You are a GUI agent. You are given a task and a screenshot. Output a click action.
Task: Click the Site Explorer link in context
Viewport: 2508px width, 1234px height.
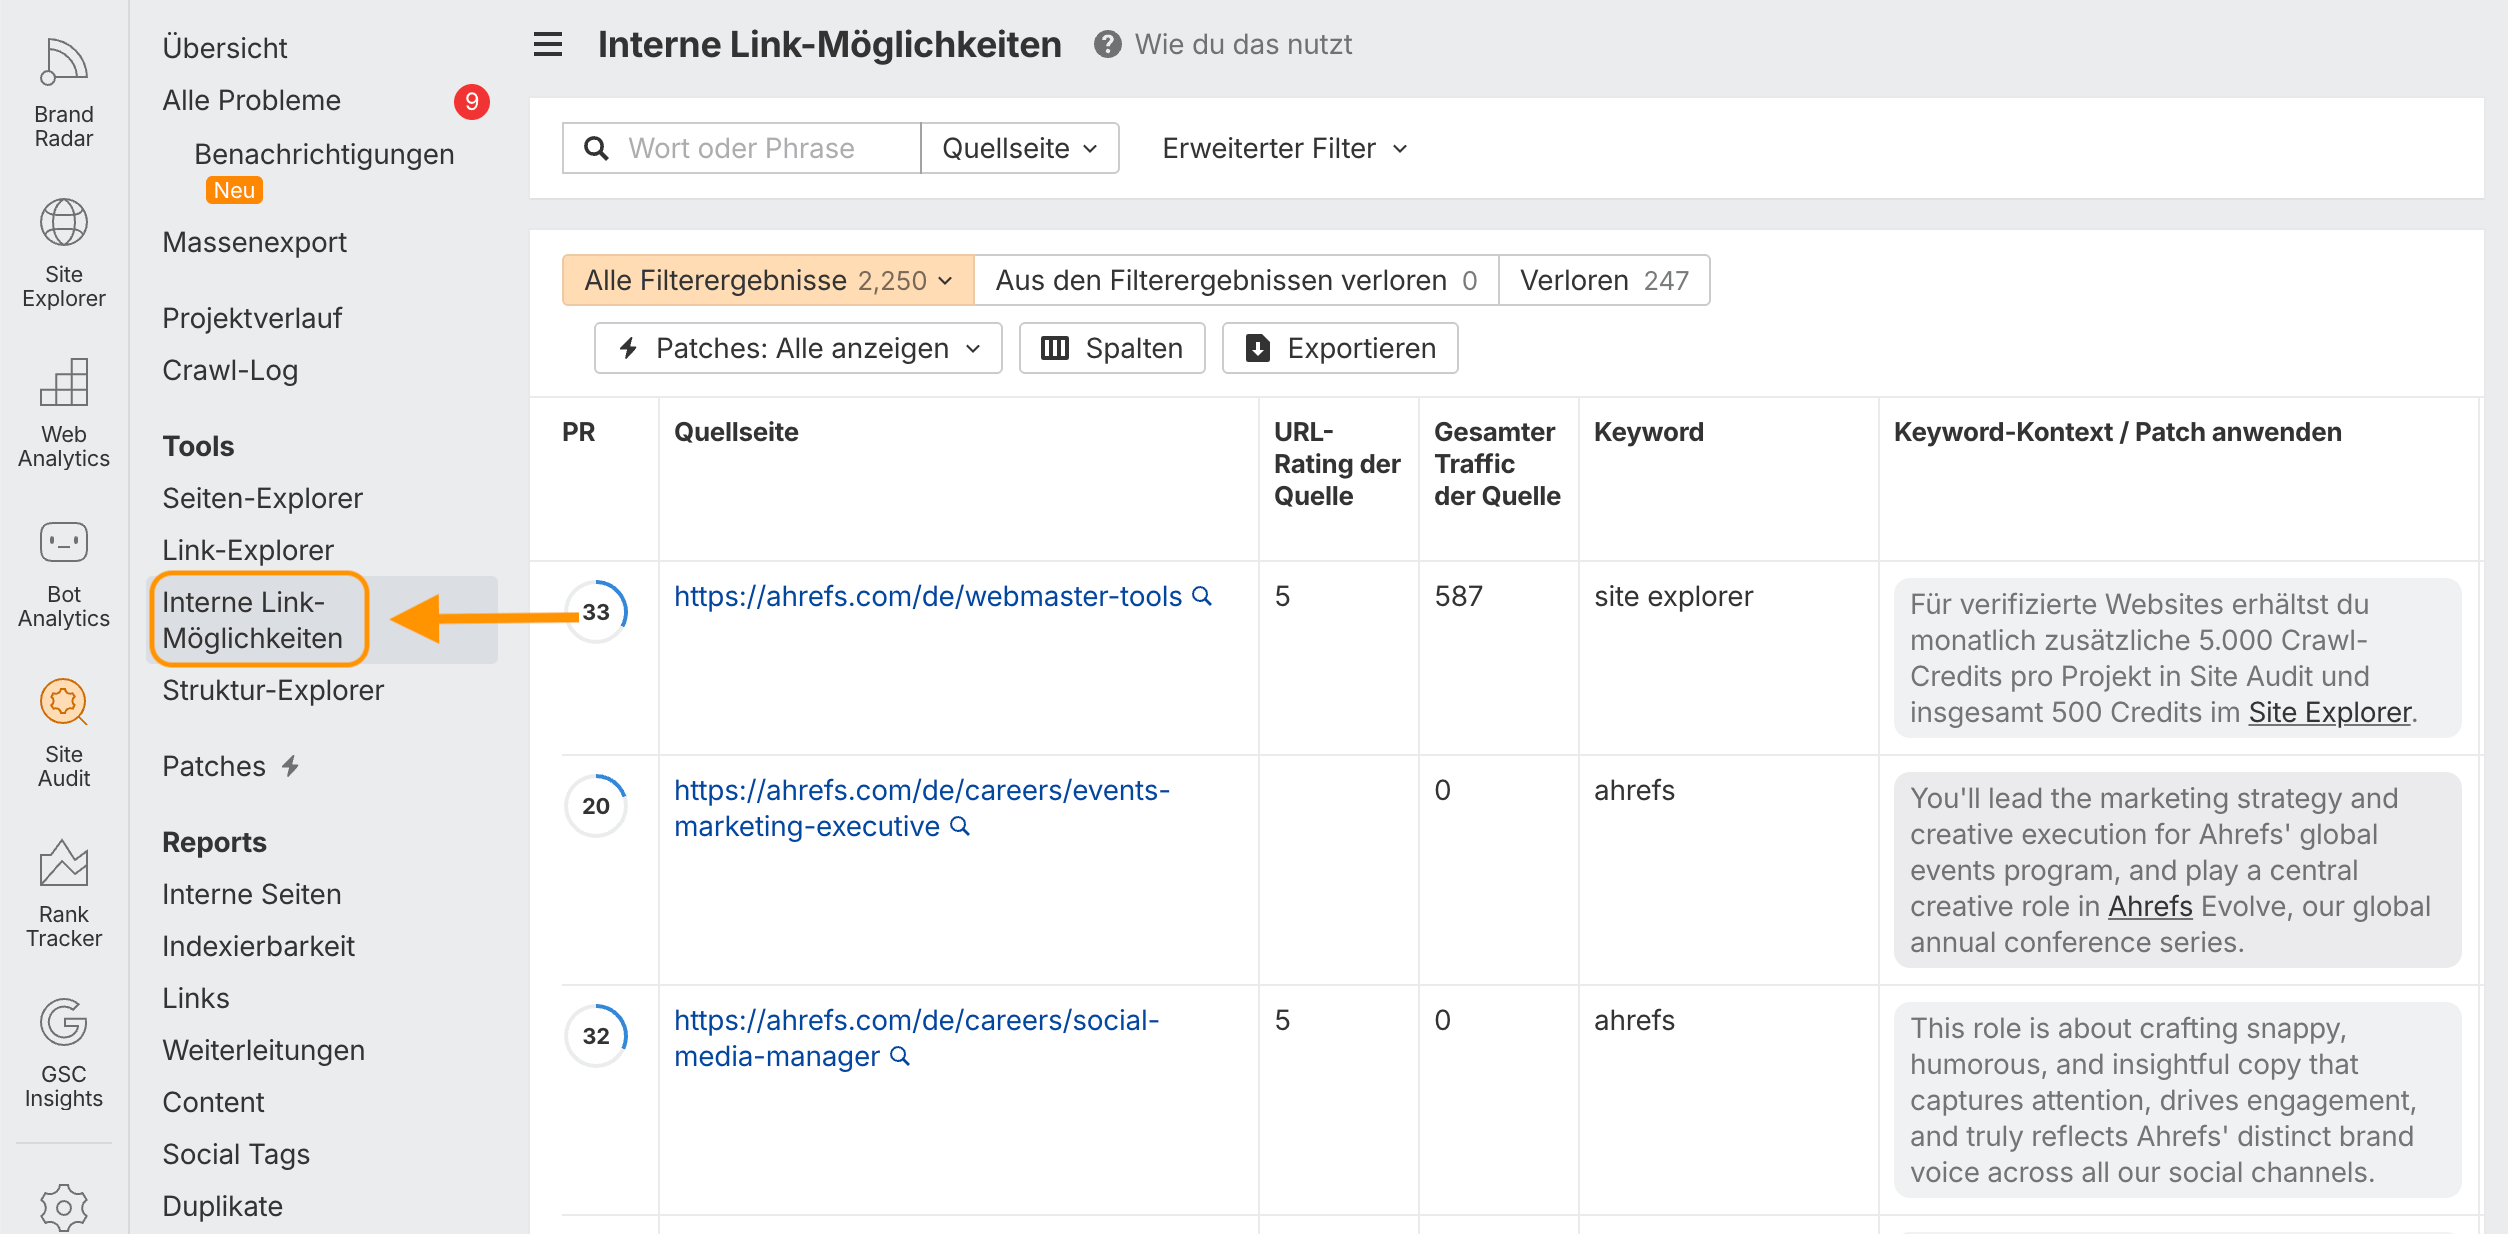pyautogui.click(x=2330, y=712)
